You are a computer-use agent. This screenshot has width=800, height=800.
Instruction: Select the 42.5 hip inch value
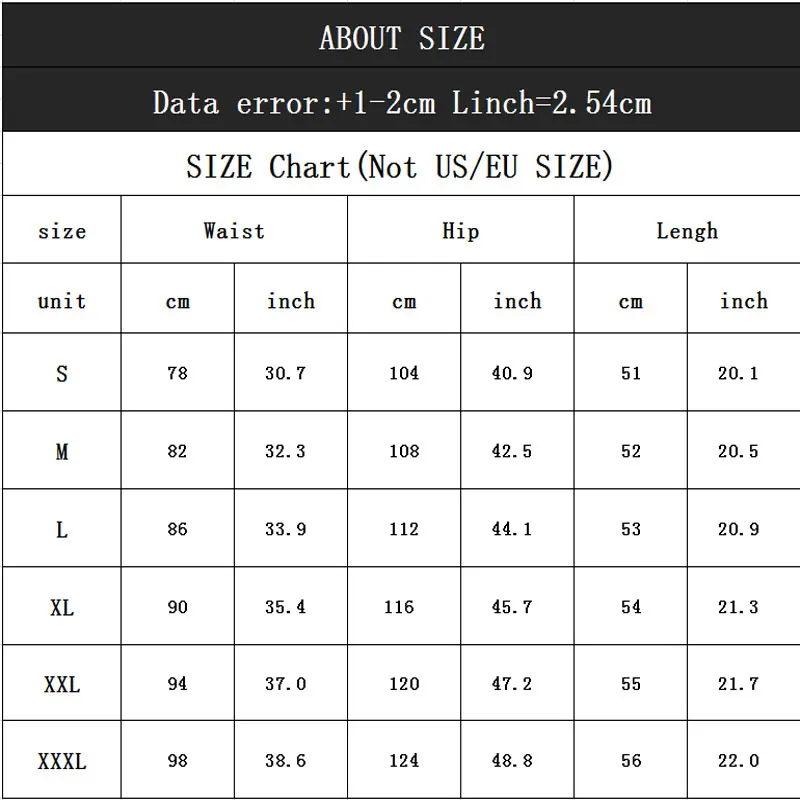512,452
